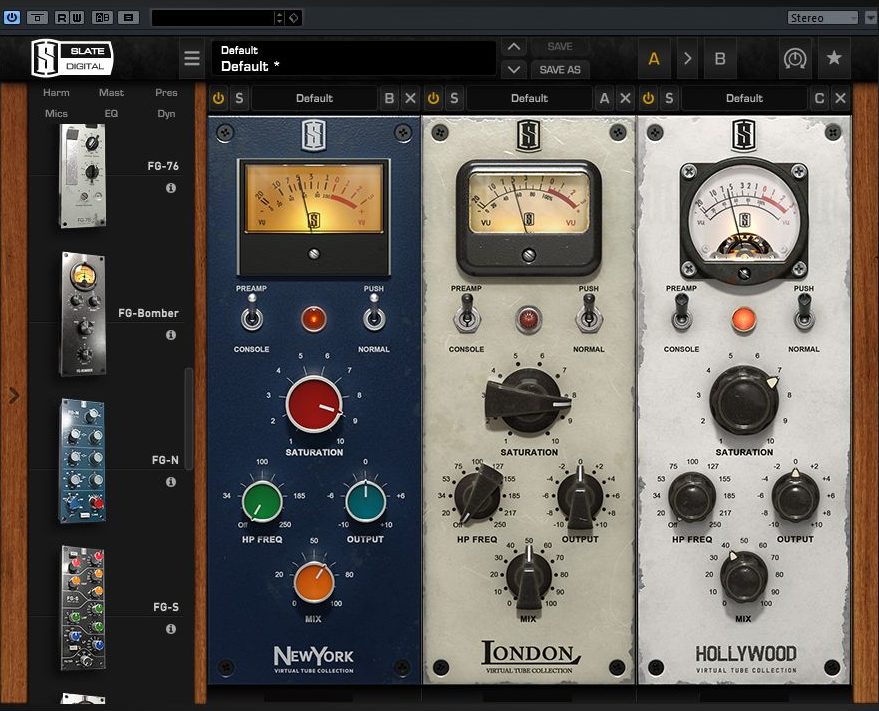The width and height of the screenshot is (879, 711).
Task: Click Hollywood Output knob
Action: pyautogui.click(x=795, y=496)
